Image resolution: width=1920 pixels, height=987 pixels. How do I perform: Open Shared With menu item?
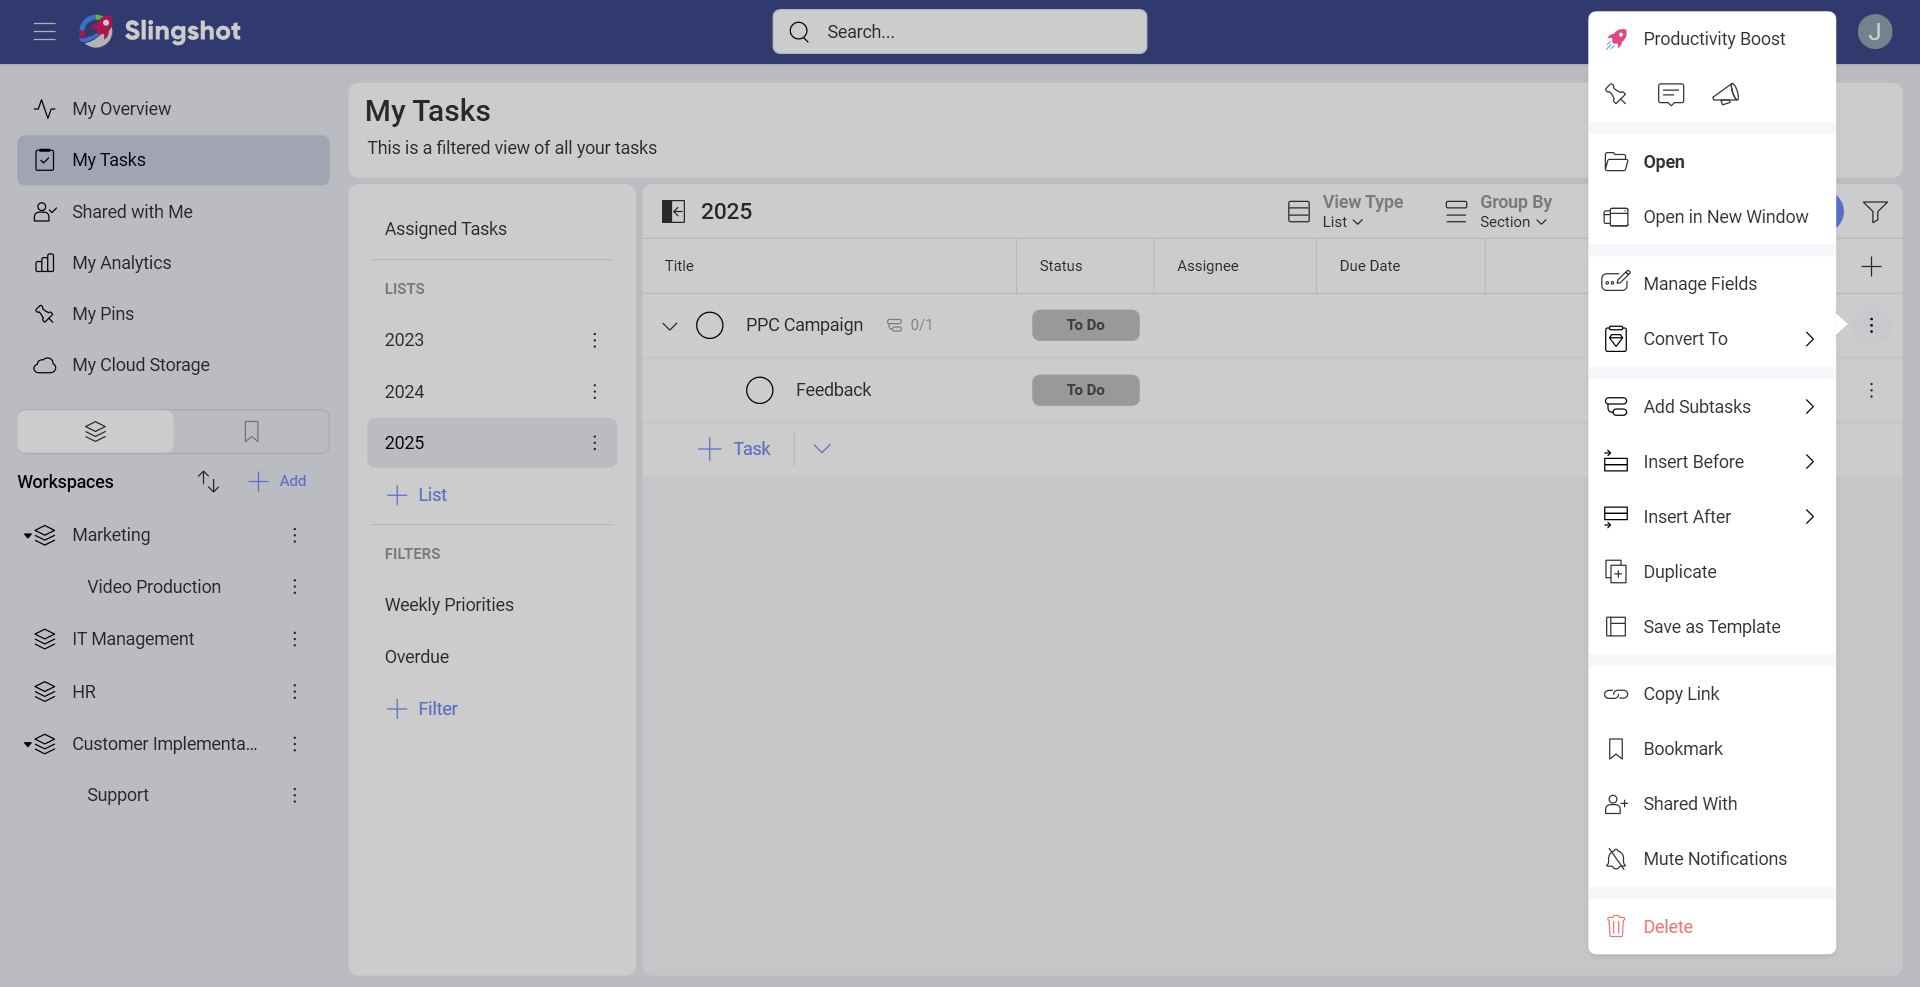(x=1712, y=804)
